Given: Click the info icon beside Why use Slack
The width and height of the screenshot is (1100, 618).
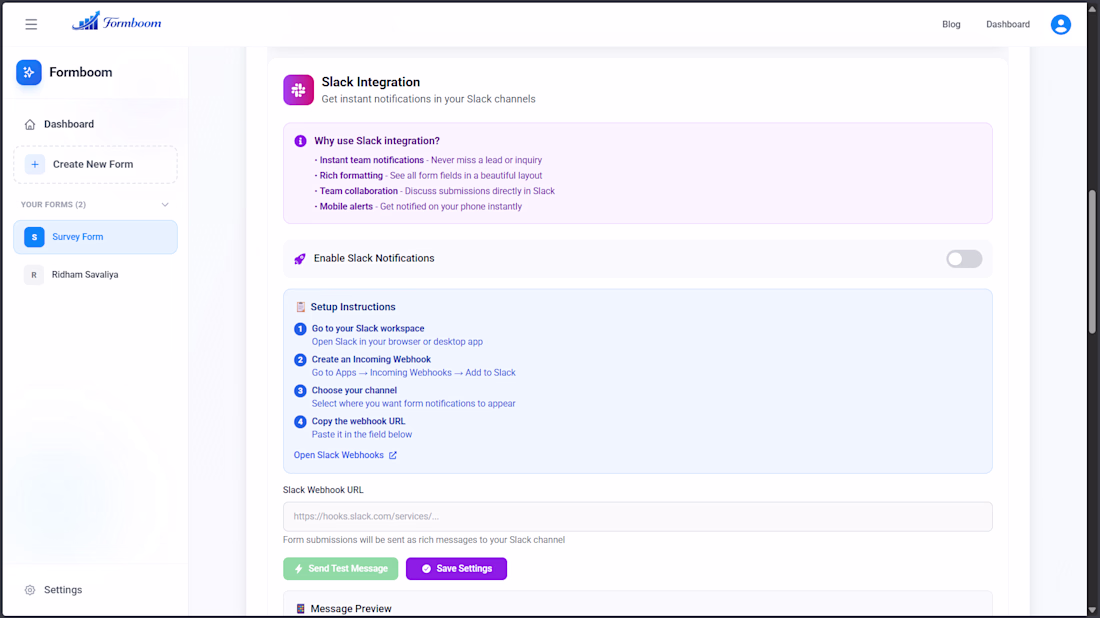Looking at the screenshot, I should 300,141.
